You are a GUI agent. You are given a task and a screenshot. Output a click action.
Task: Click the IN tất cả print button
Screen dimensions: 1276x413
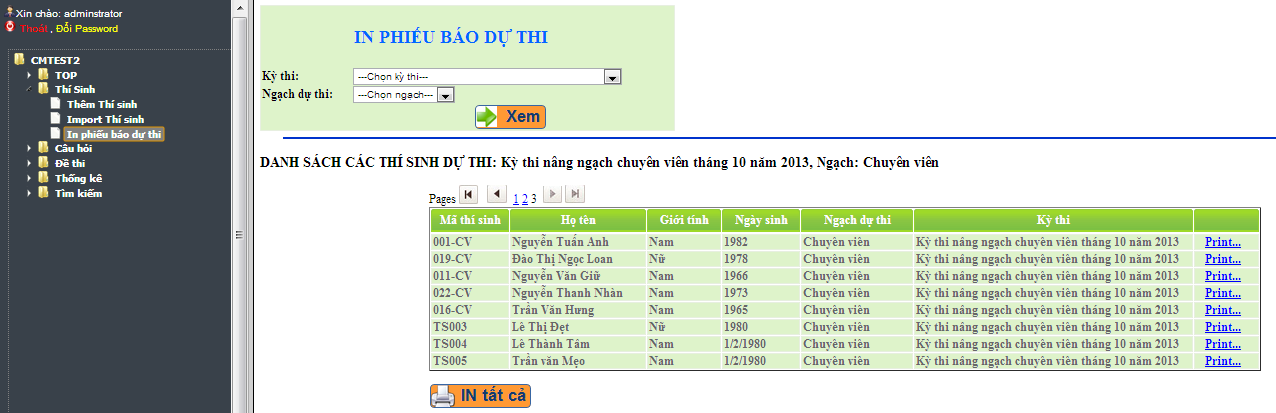click(480, 396)
